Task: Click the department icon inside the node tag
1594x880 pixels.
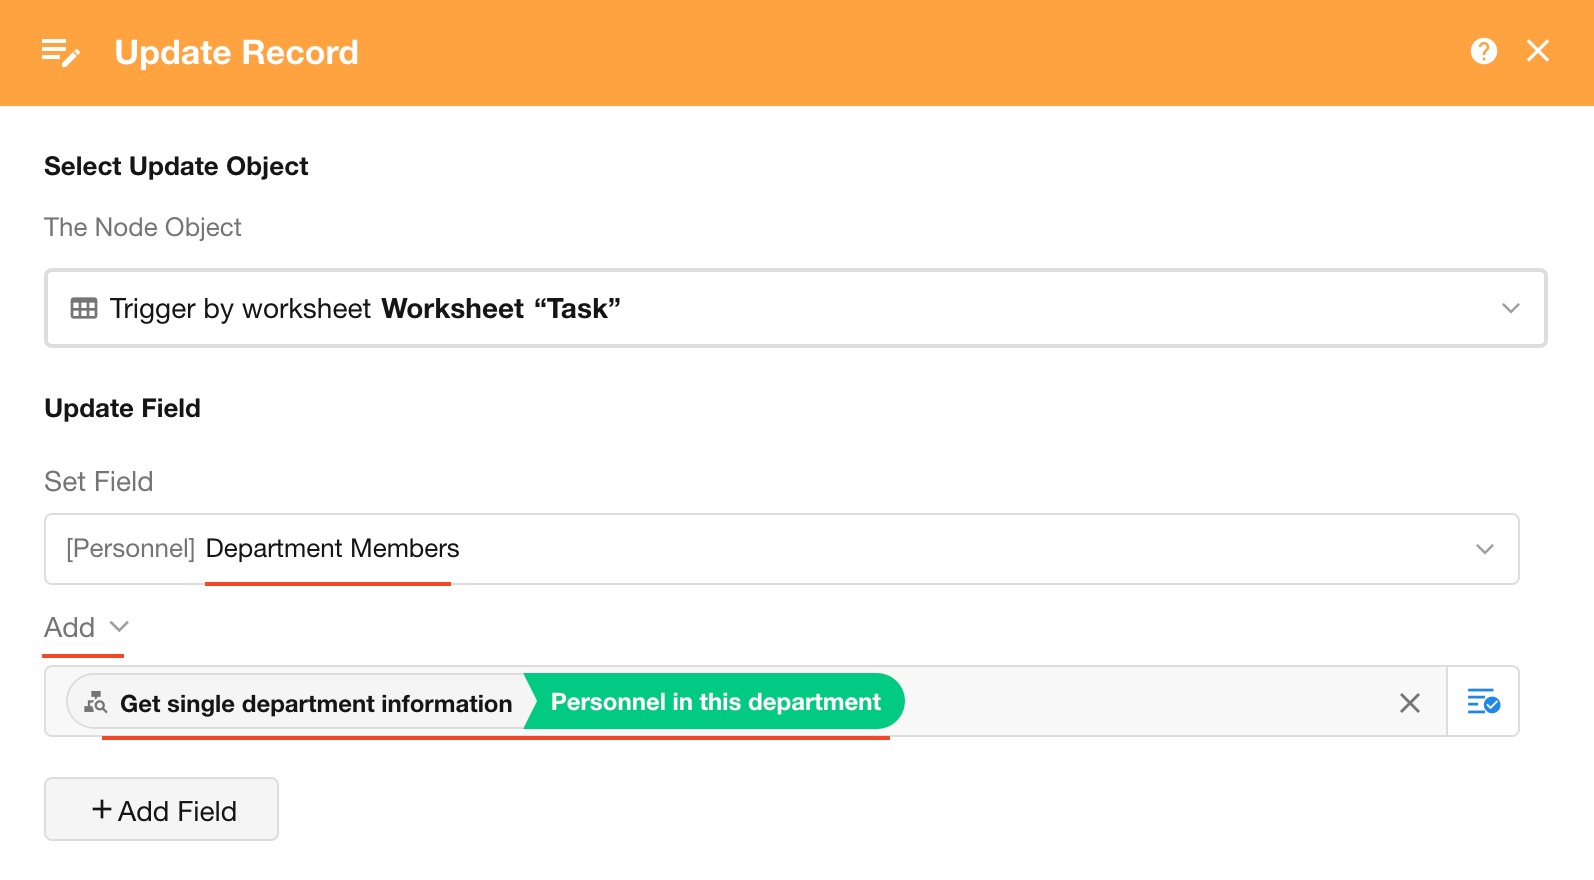Action: pos(96,703)
